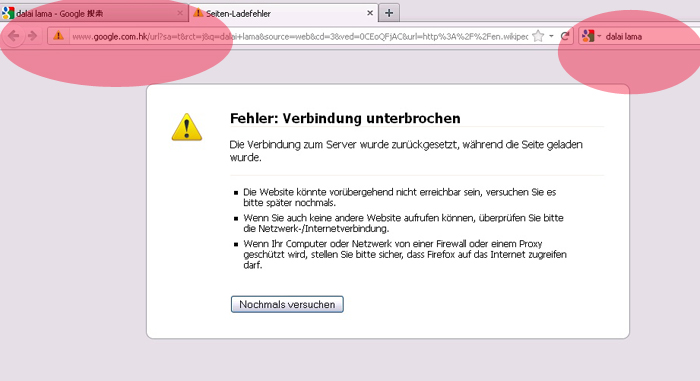Click bullet 'Wenn Ihr Computer oder Netzwerk'
This screenshot has height=381, width=700.
[x=405, y=255]
